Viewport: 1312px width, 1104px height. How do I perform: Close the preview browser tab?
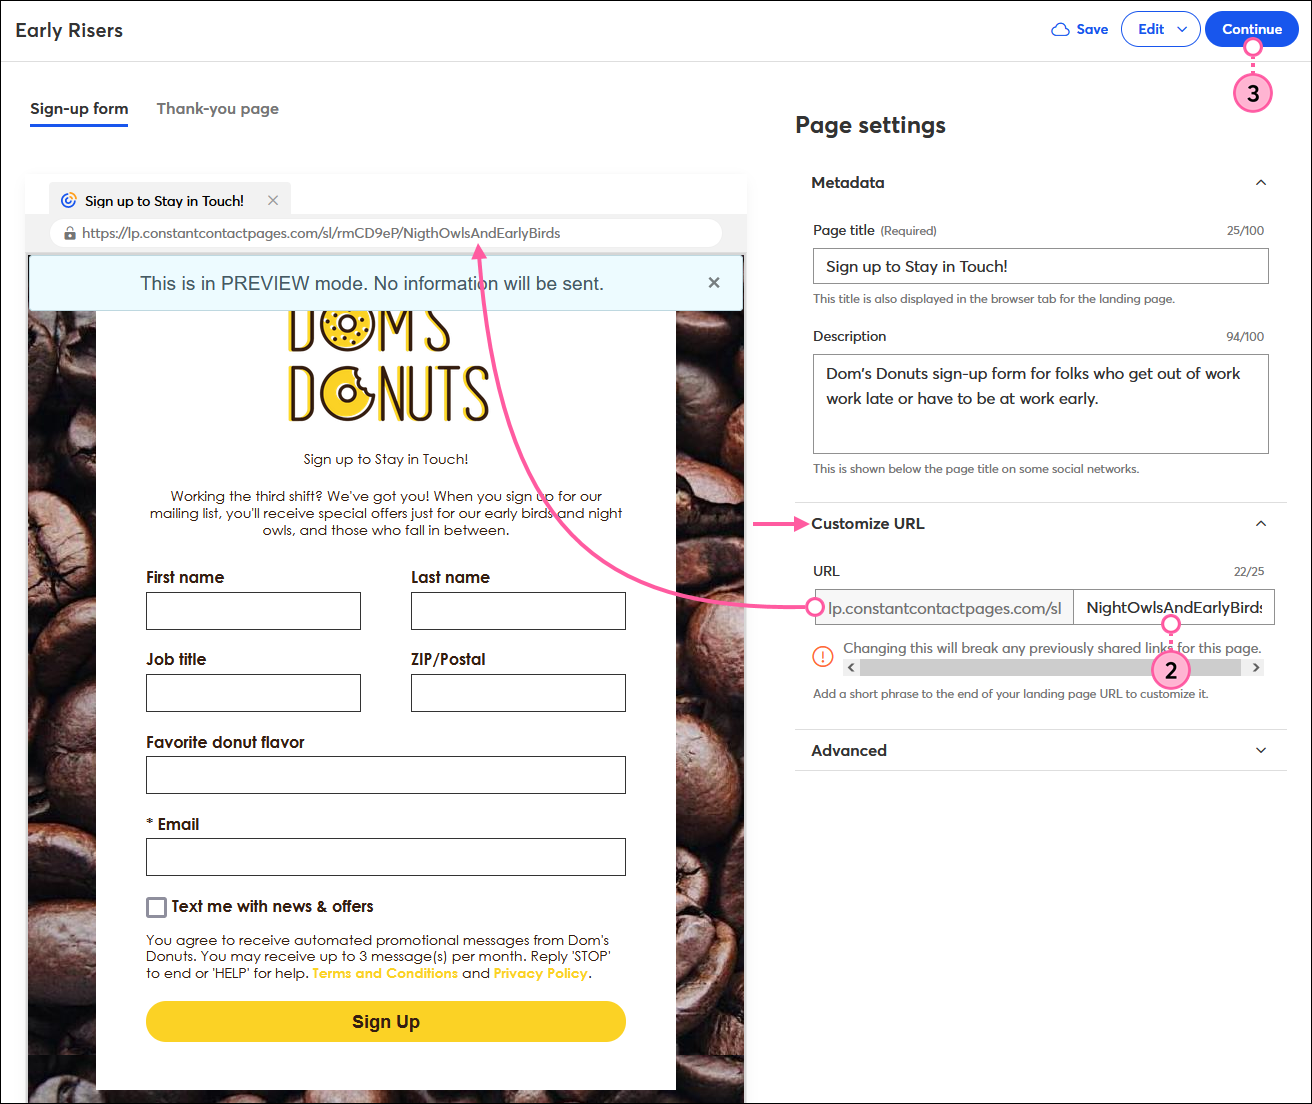pyautogui.click(x=273, y=201)
